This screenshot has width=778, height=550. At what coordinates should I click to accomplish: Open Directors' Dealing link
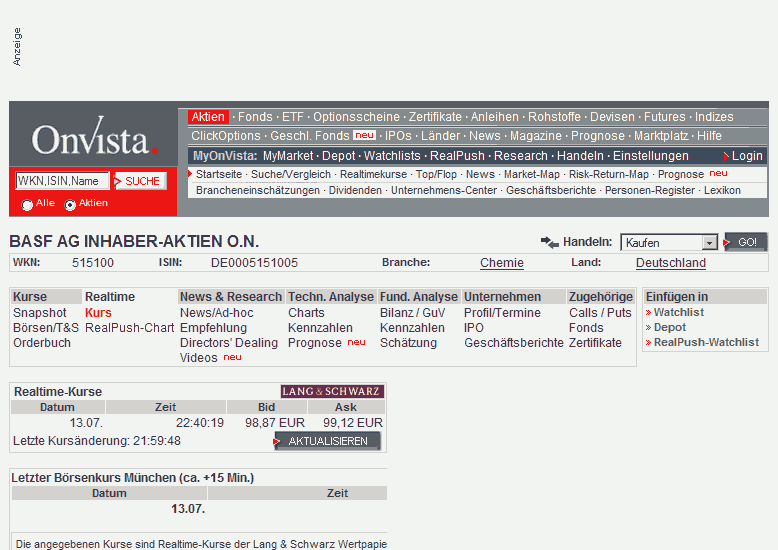(x=229, y=343)
